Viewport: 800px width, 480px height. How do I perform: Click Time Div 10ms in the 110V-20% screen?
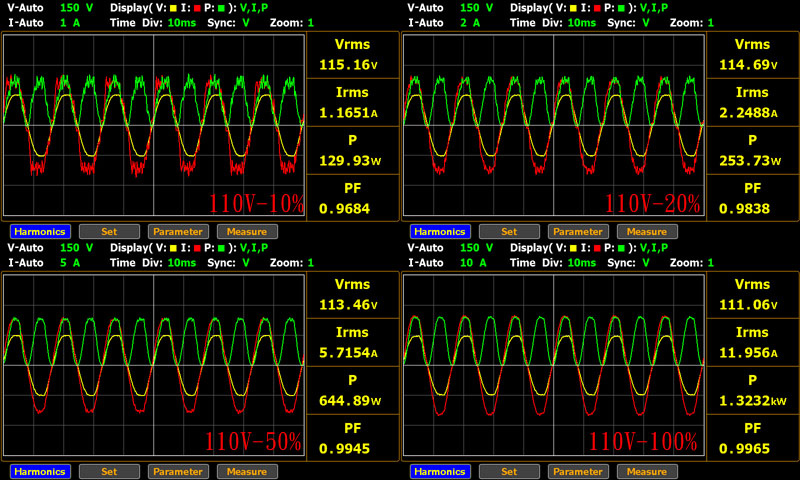[582, 23]
